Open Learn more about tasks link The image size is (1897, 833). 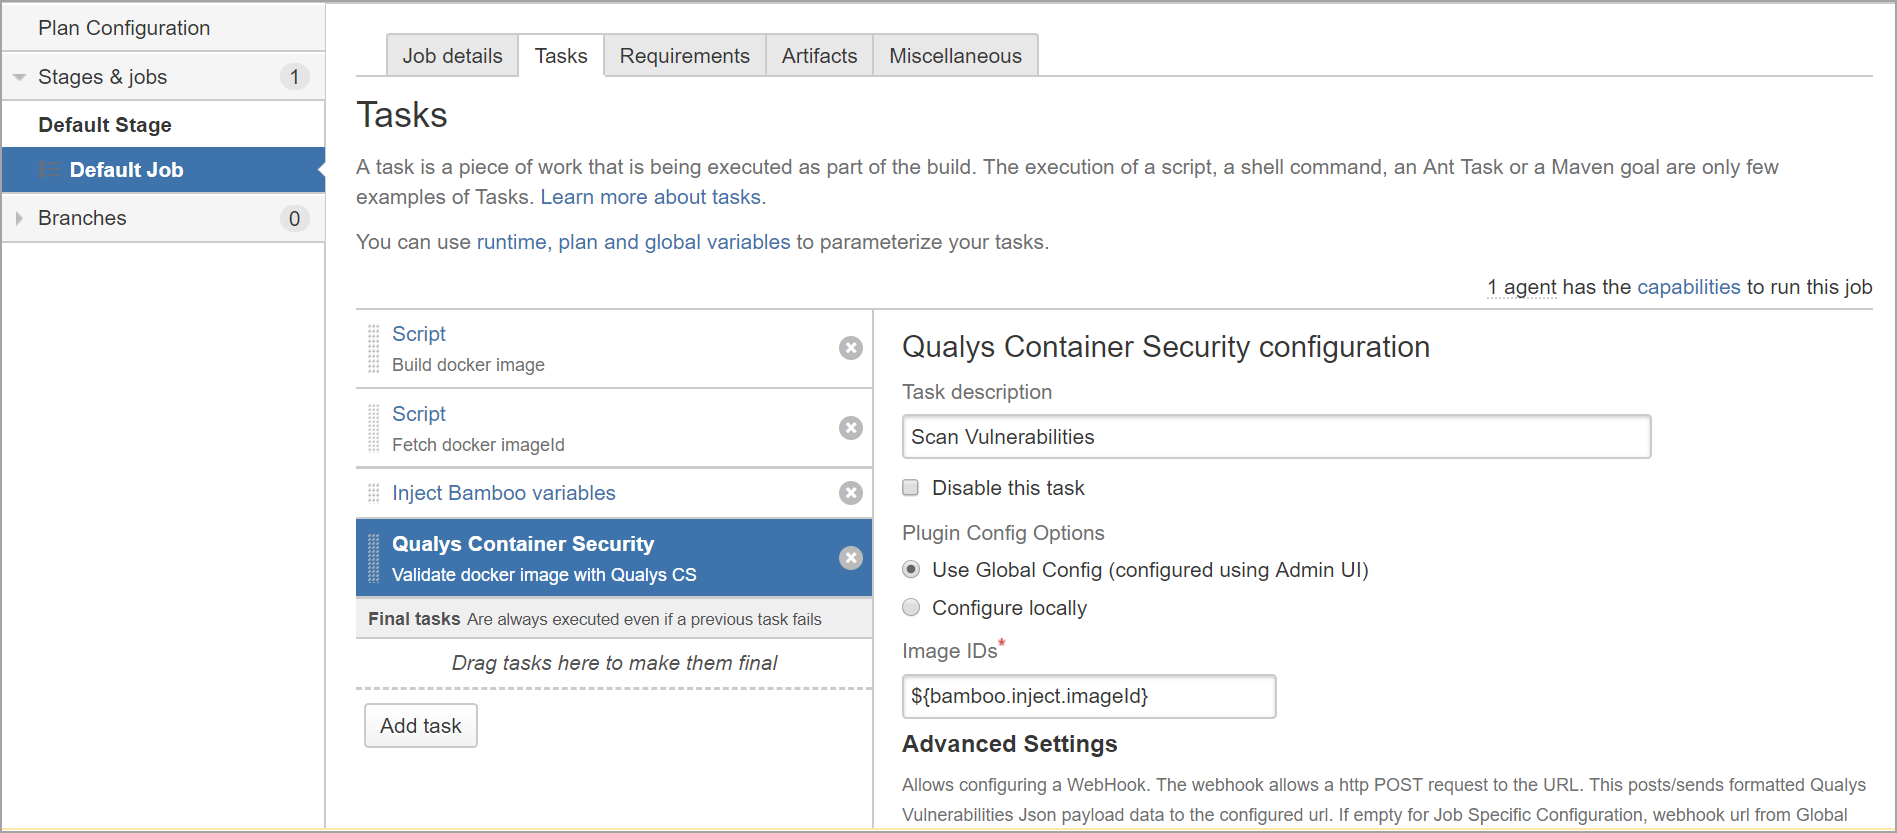(x=651, y=197)
